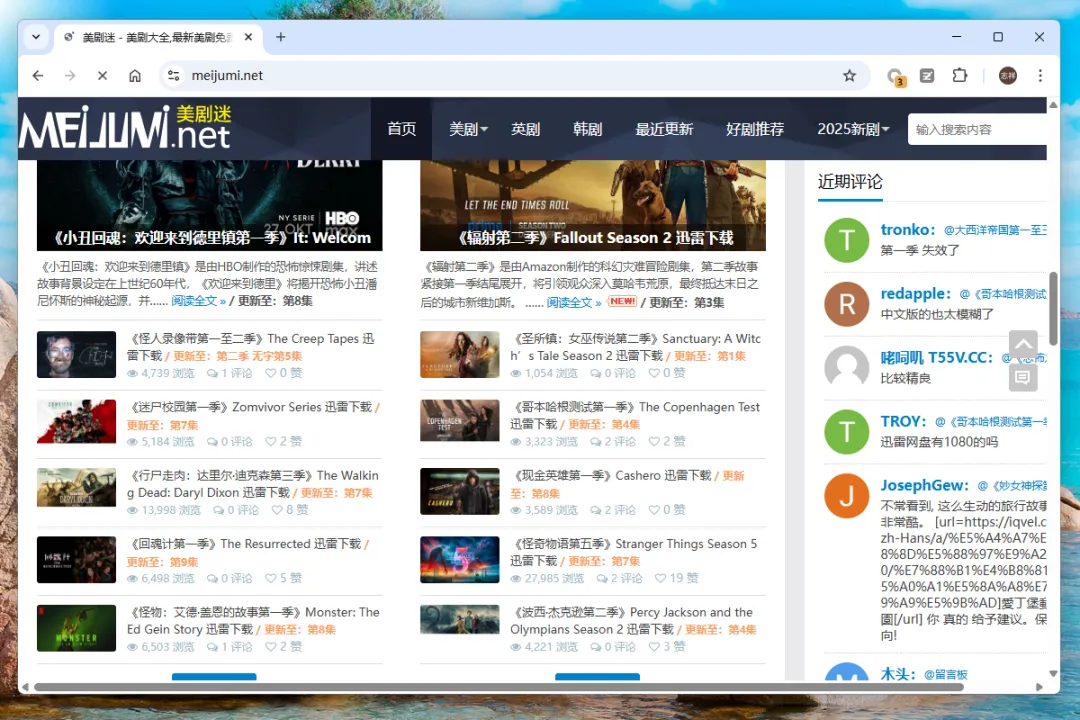This screenshot has width=1080, height=720.
Task: Focus the 输入搜索内容 search box
Action: (x=977, y=130)
